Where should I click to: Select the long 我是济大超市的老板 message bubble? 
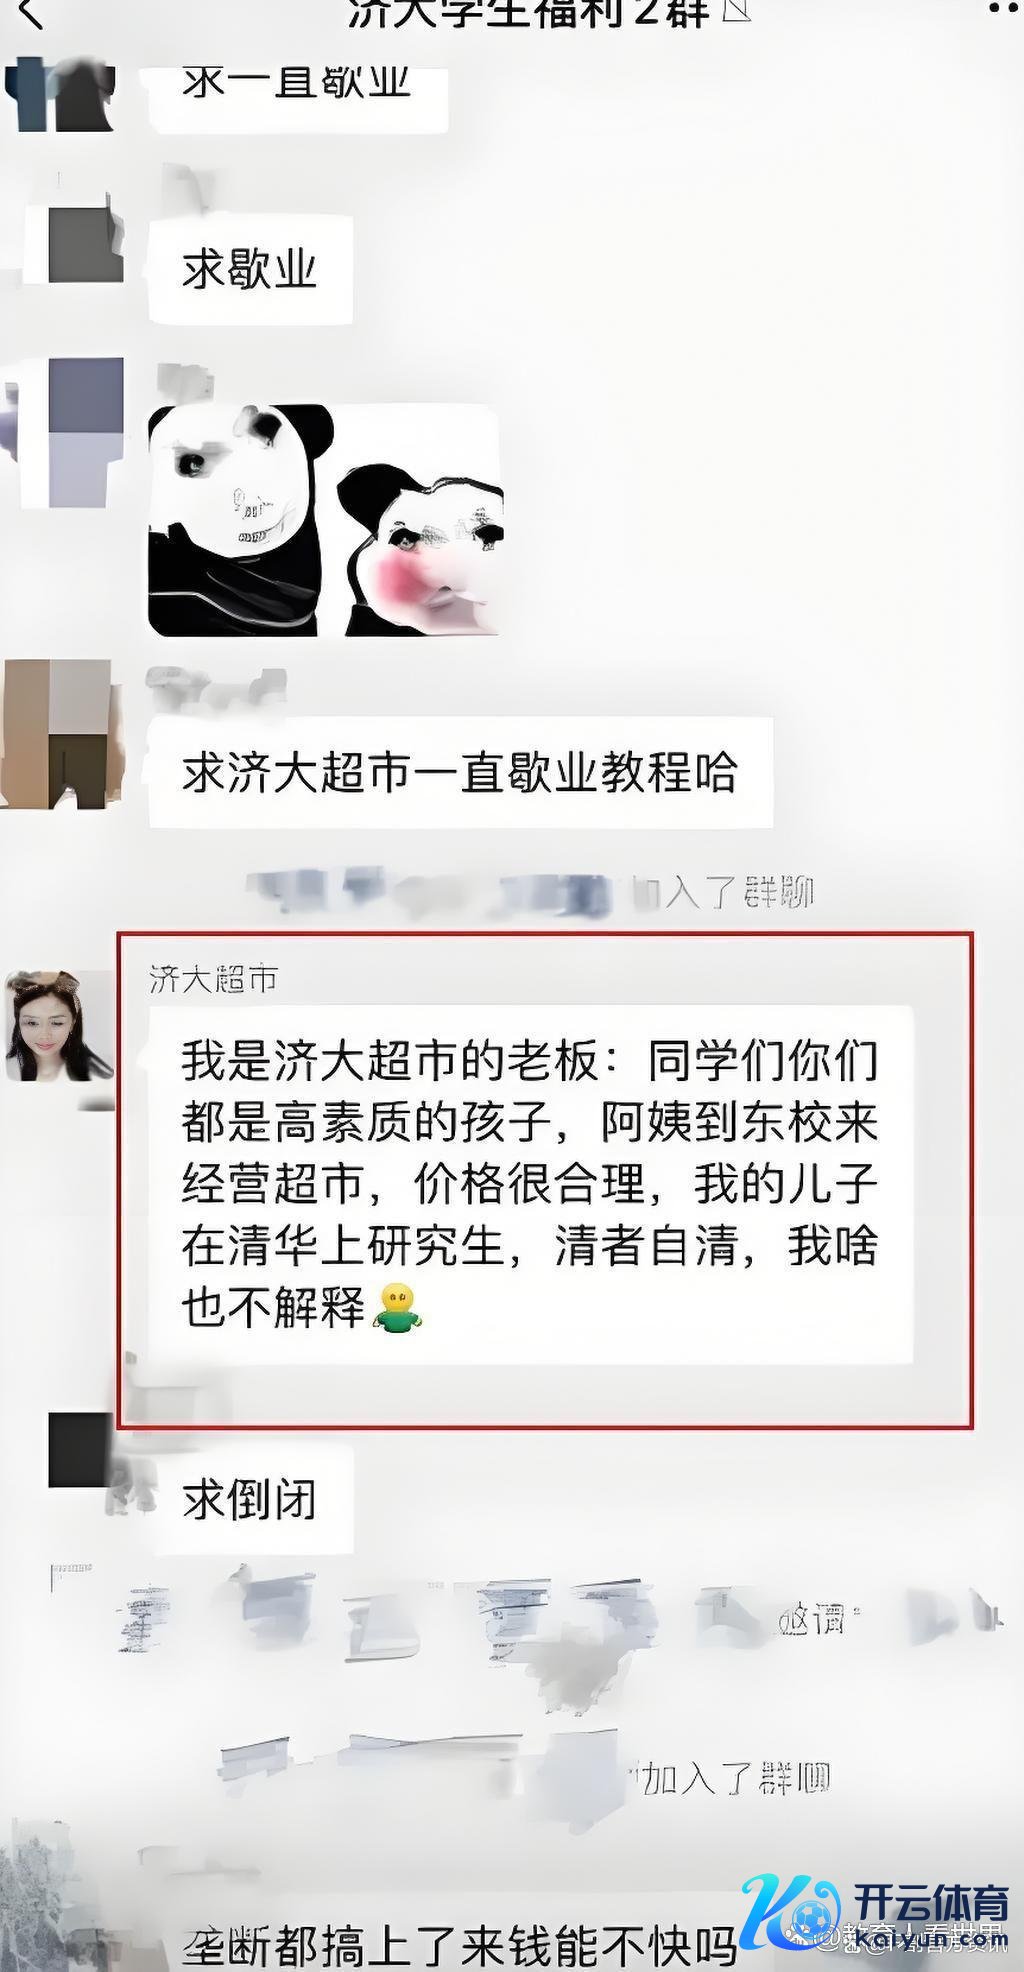(x=530, y=1185)
